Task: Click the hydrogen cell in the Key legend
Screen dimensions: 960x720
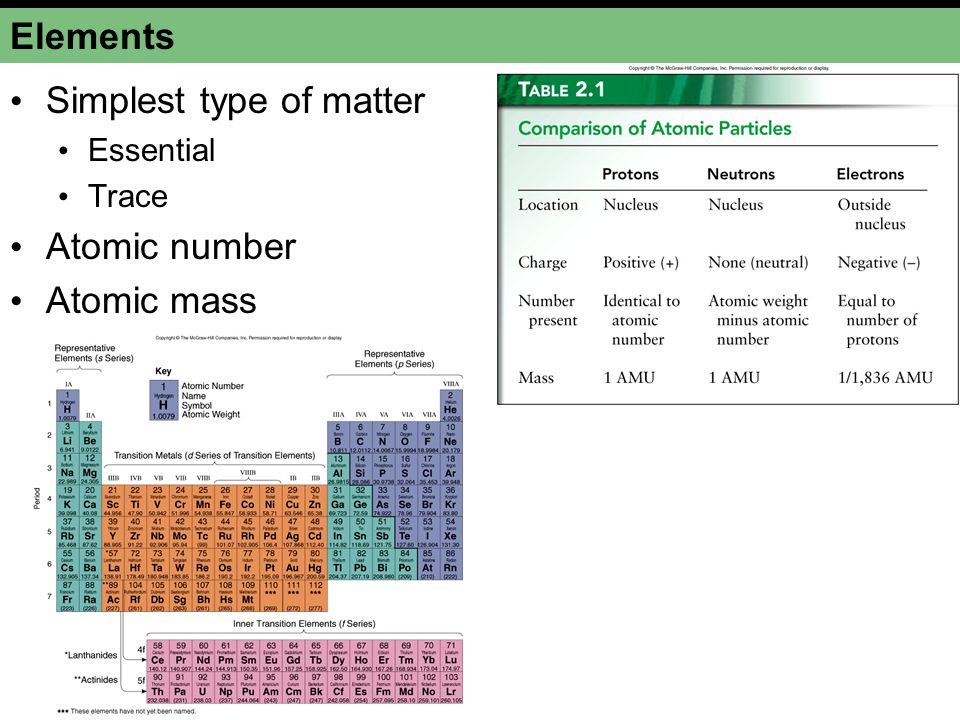Action: (163, 400)
